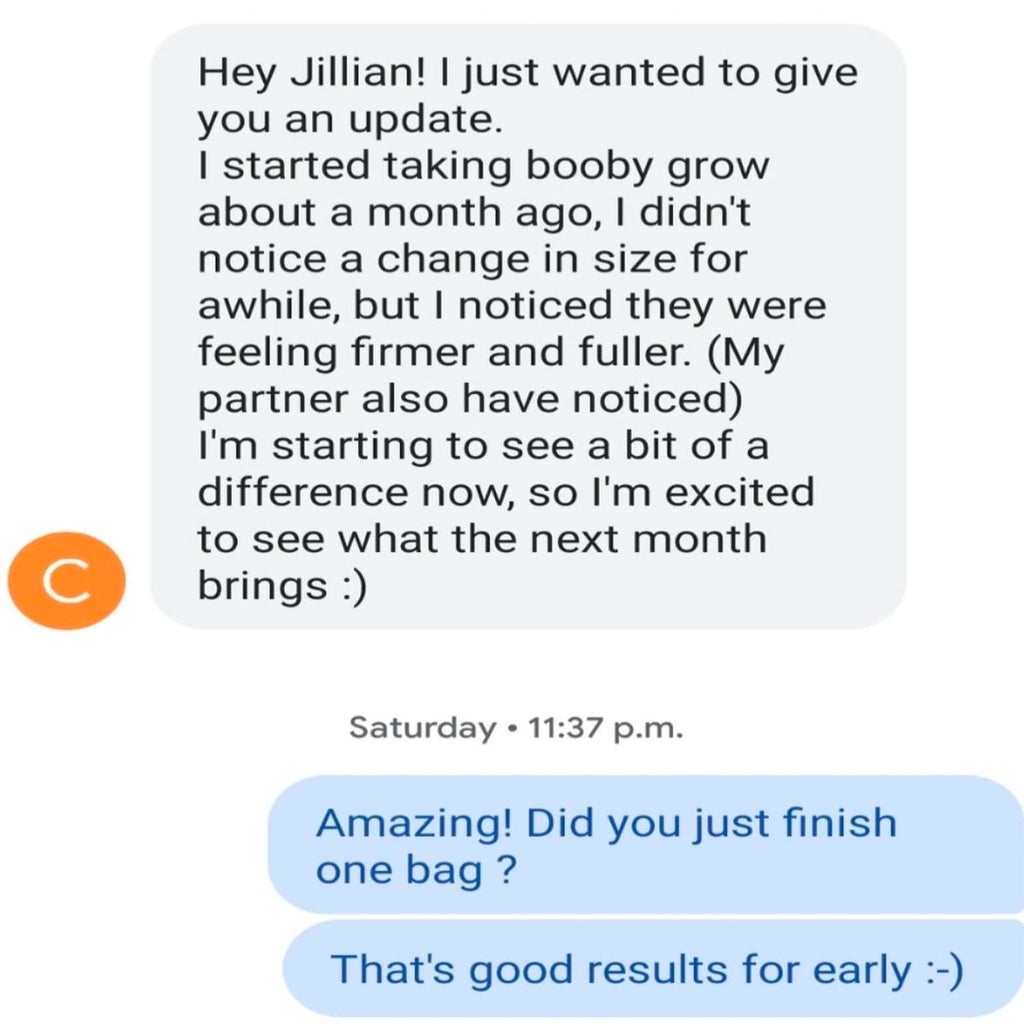Image resolution: width=1024 pixels, height=1024 pixels.
Task: Click the line "you an update."
Action: point(347,120)
